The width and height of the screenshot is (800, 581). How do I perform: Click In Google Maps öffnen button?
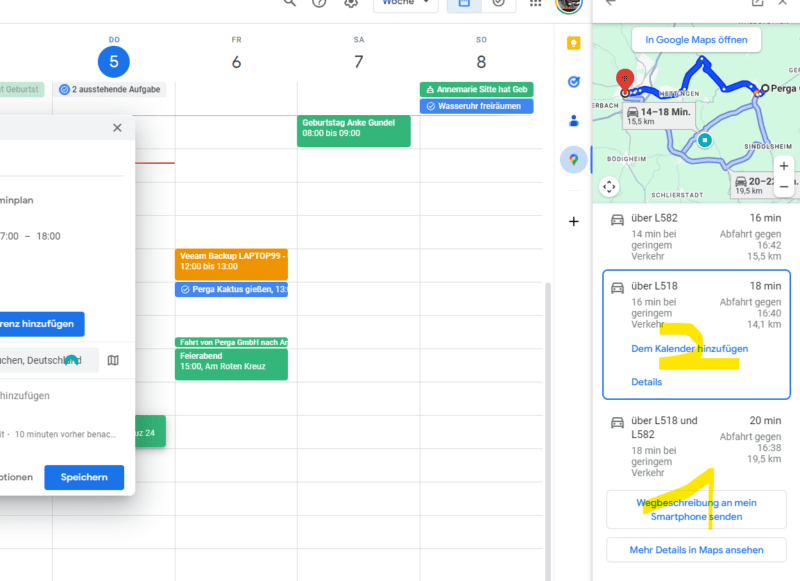(696, 40)
